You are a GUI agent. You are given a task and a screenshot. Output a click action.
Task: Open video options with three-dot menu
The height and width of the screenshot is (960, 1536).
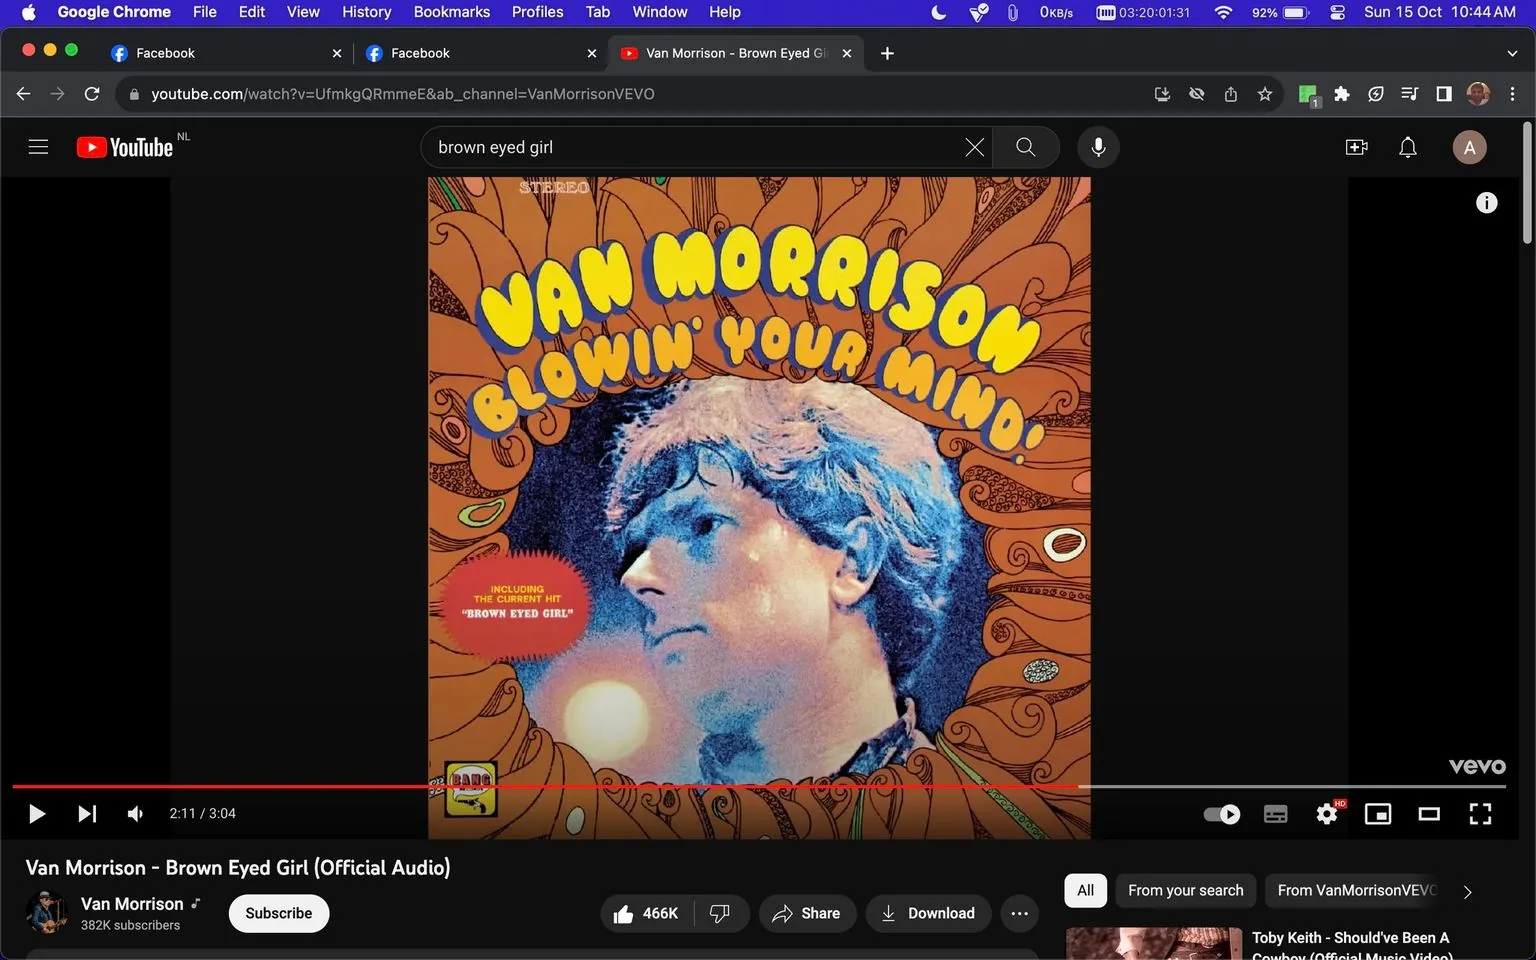[x=1019, y=913]
